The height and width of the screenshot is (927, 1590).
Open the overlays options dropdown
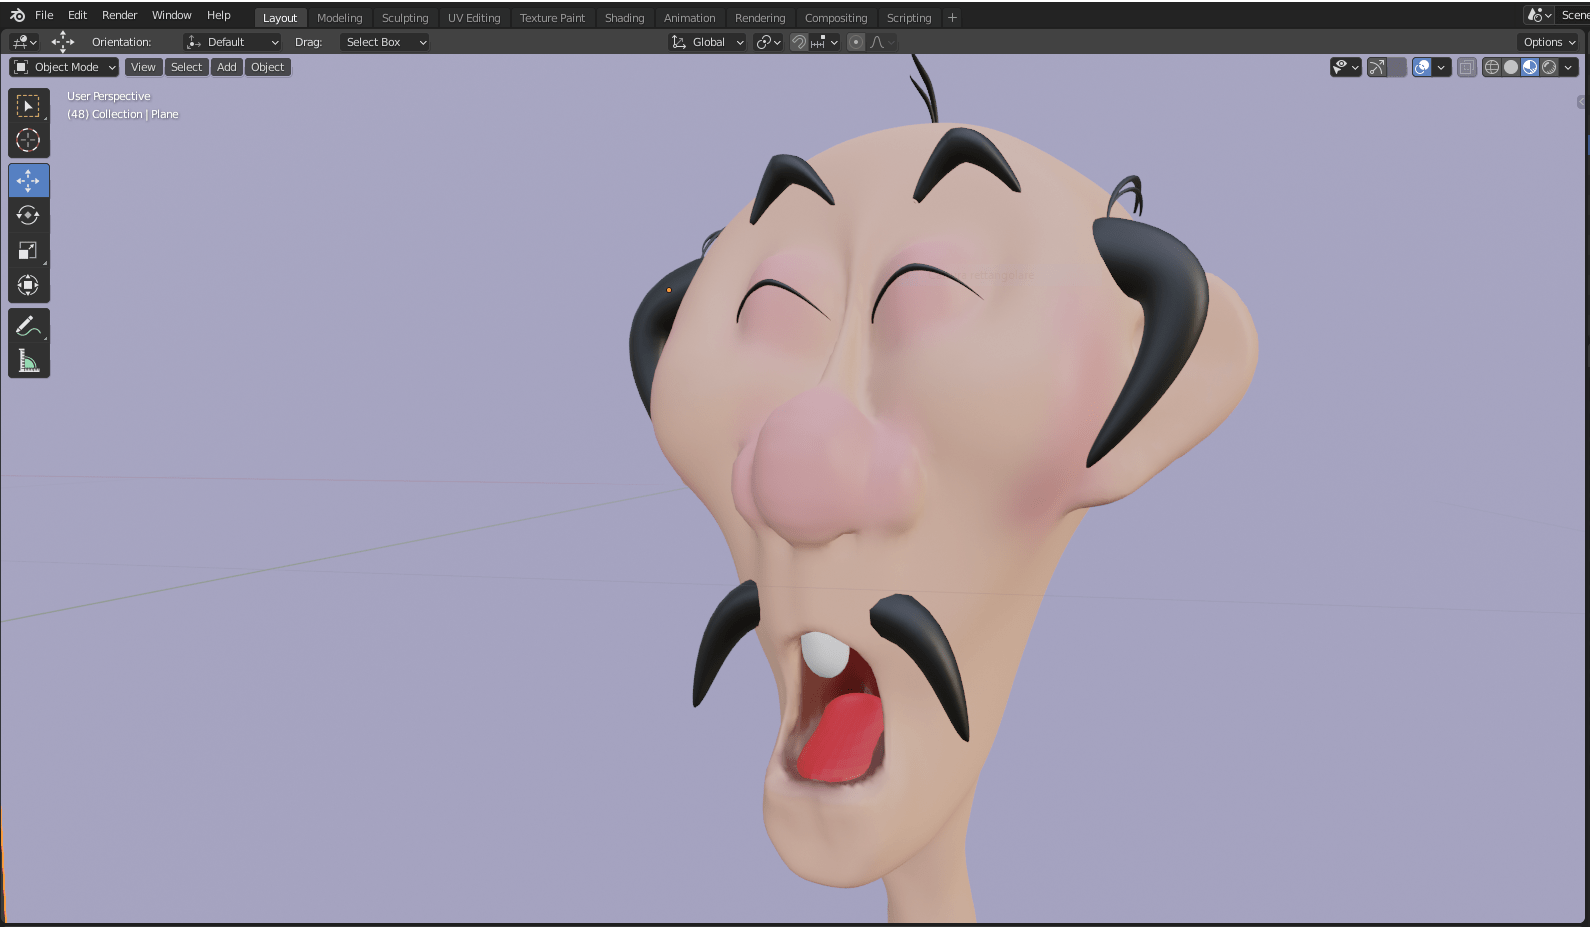click(x=1441, y=67)
